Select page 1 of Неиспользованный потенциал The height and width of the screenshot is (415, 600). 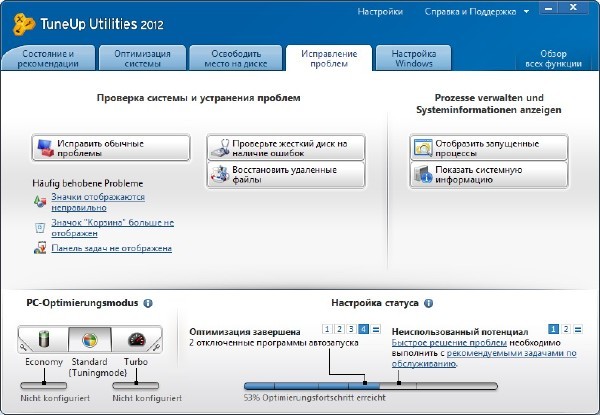pos(553,329)
